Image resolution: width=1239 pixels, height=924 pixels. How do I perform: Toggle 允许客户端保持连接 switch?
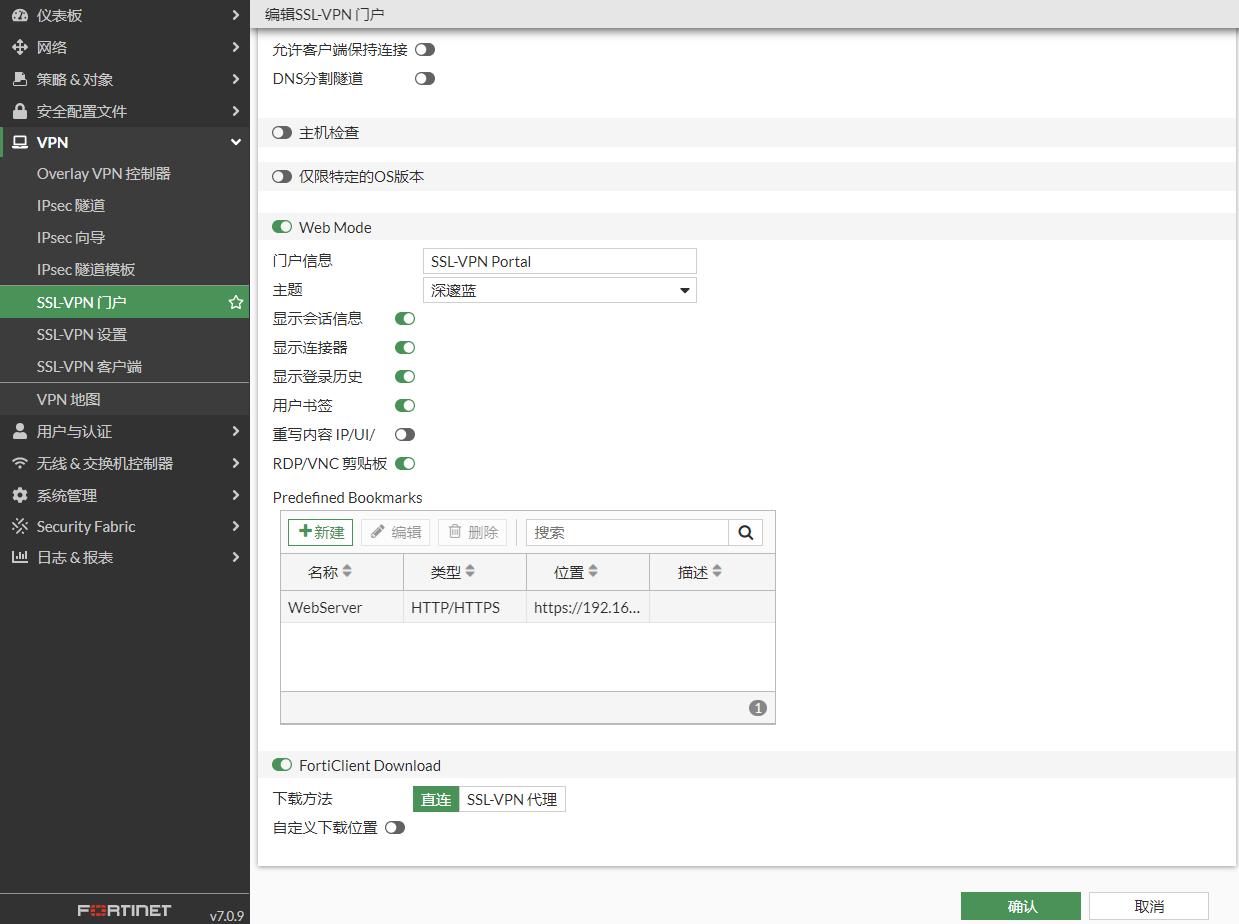click(425, 49)
